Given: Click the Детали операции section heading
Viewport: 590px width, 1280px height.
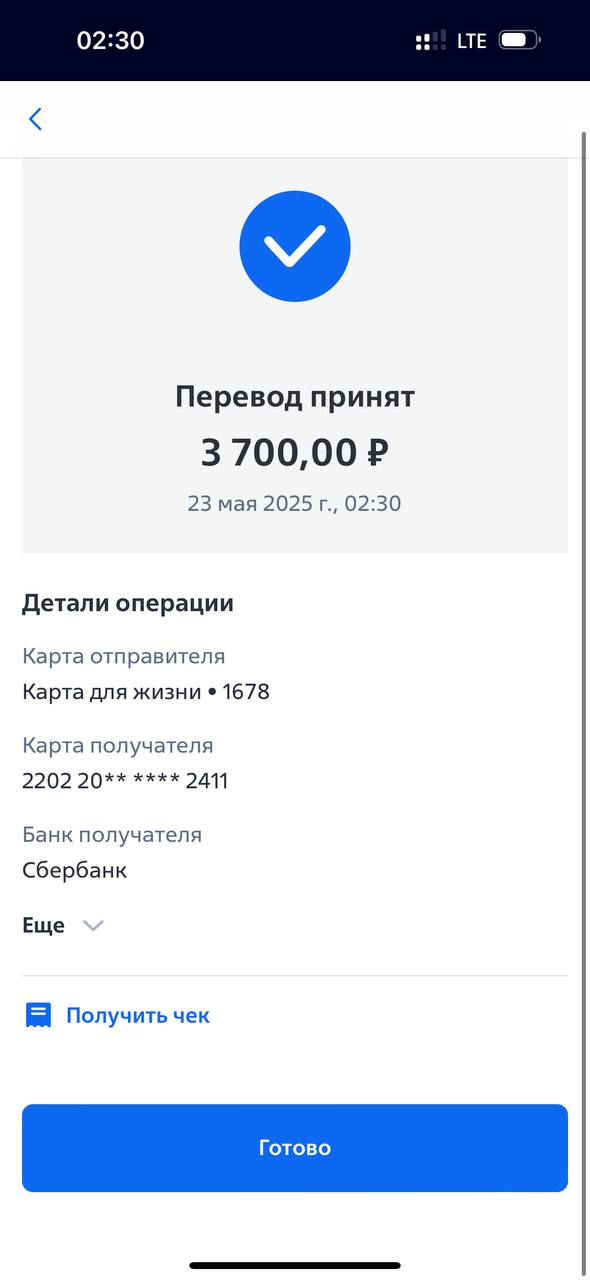Looking at the screenshot, I should [x=128, y=604].
